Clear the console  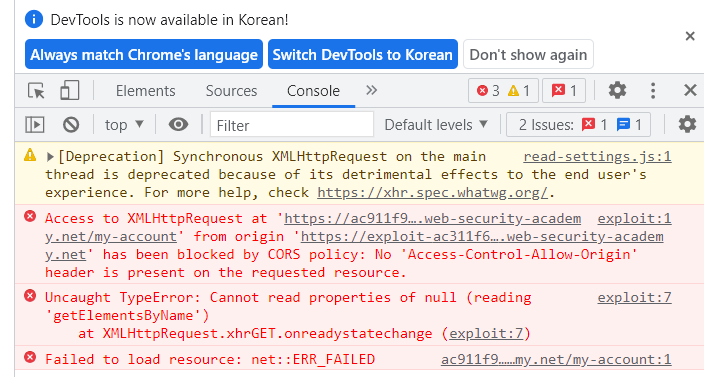pos(71,125)
